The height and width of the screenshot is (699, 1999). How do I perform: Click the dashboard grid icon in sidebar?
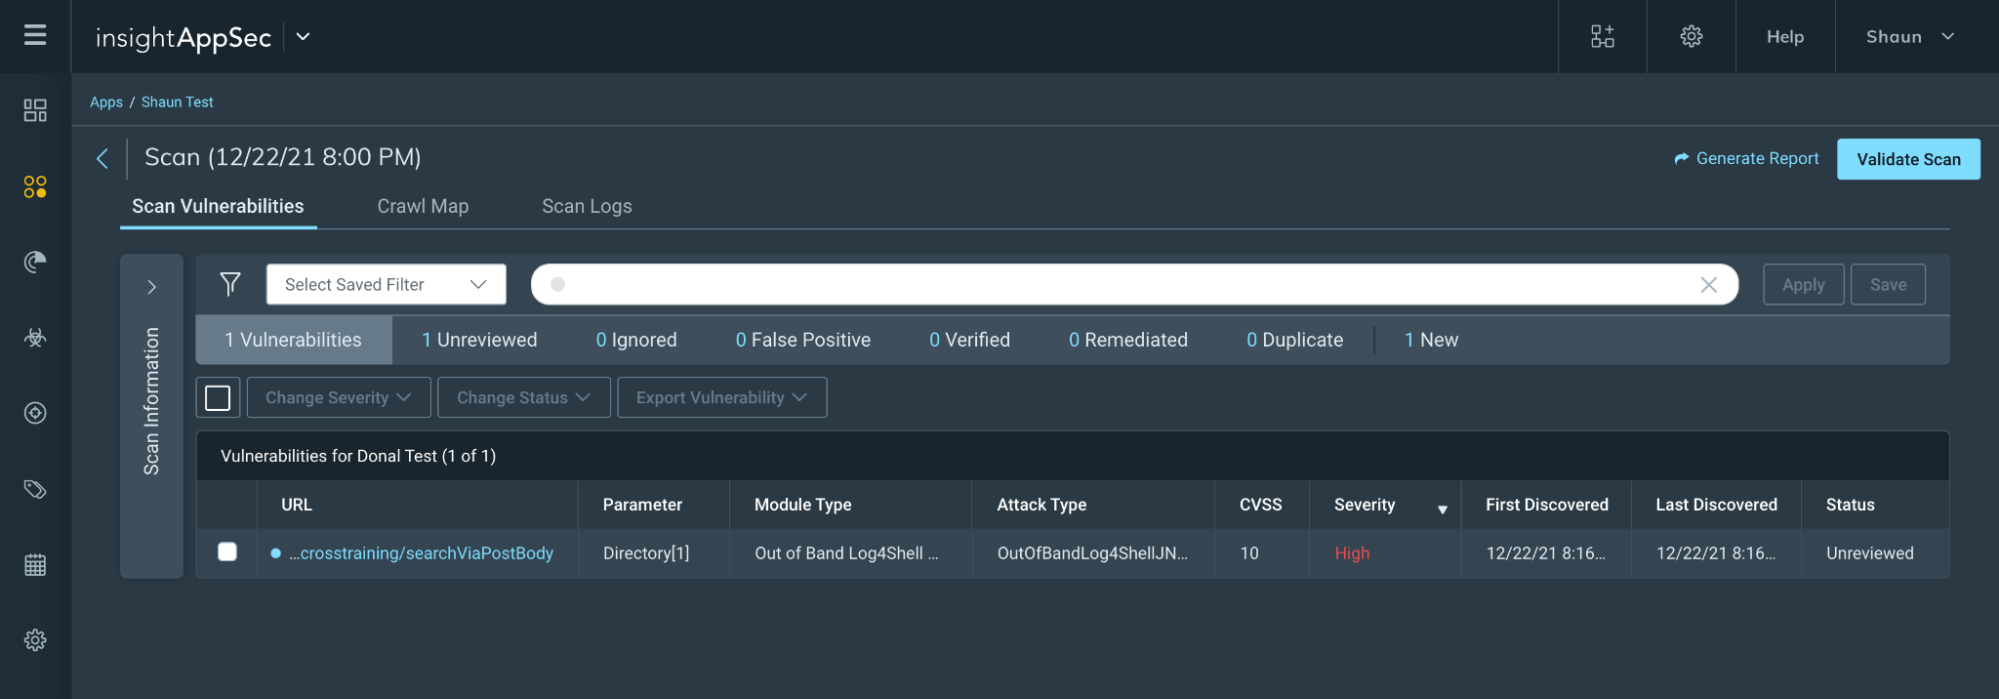[35, 110]
